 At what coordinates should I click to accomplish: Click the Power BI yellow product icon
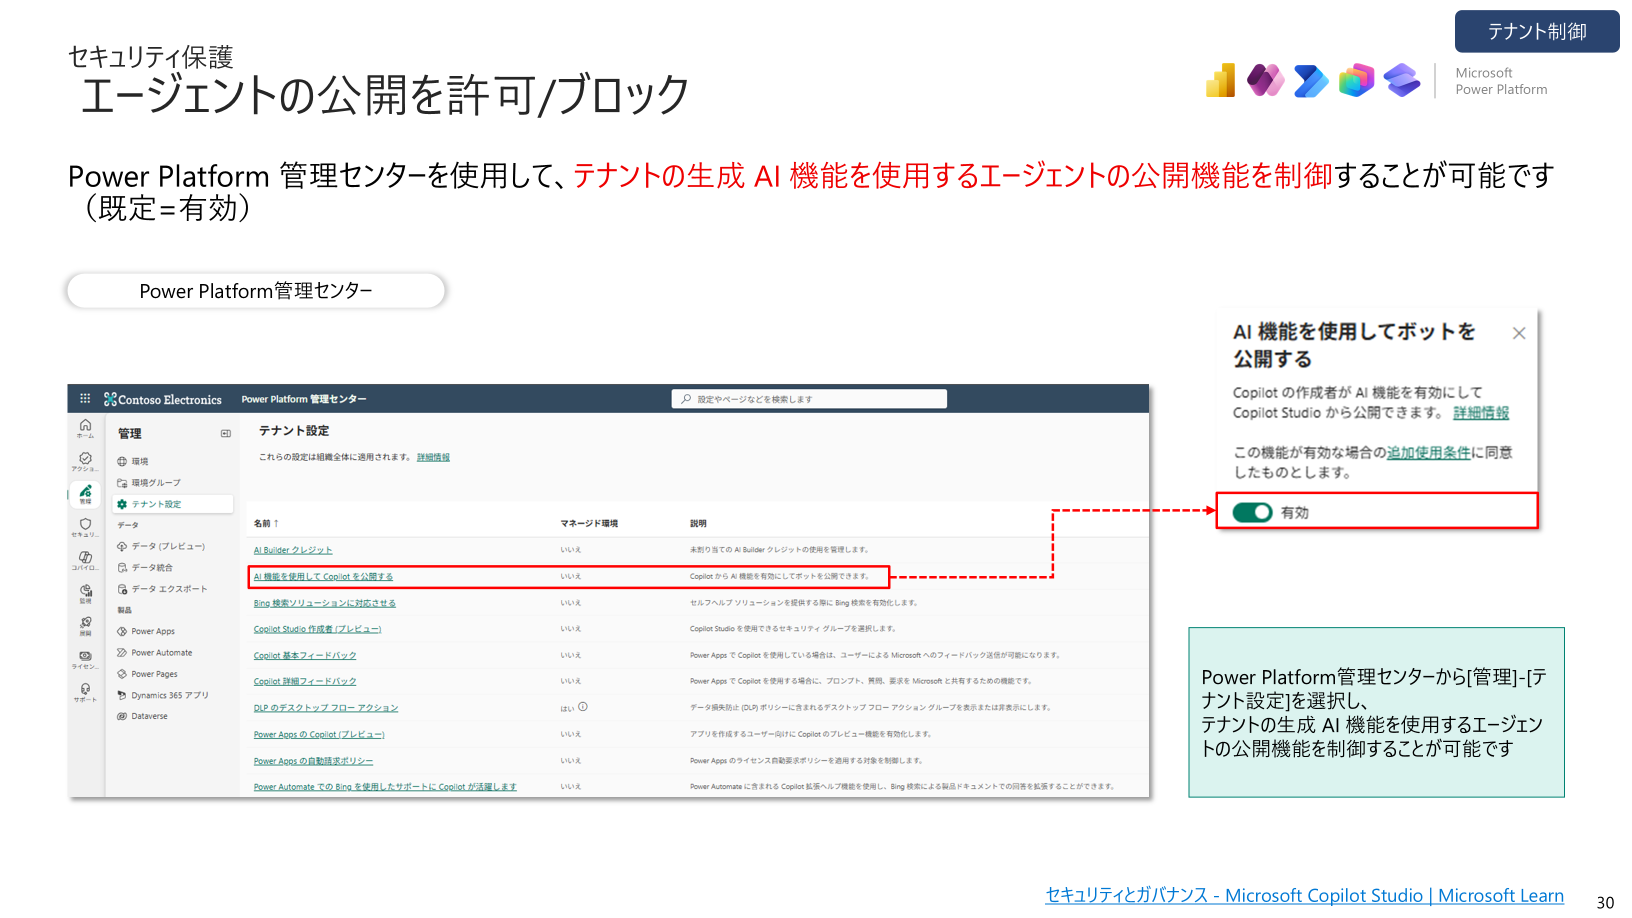coord(1221,80)
